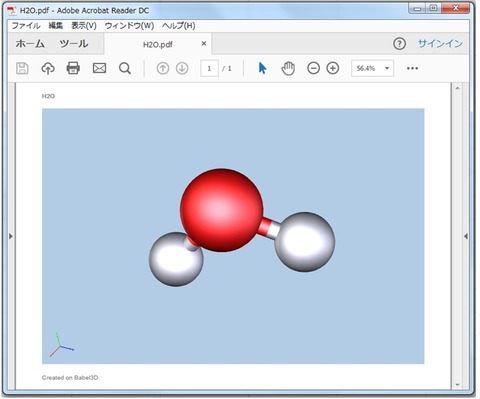Zoom in with plus button
This screenshot has width=480, height=399.
pyautogui.click(x=333, y=68)
